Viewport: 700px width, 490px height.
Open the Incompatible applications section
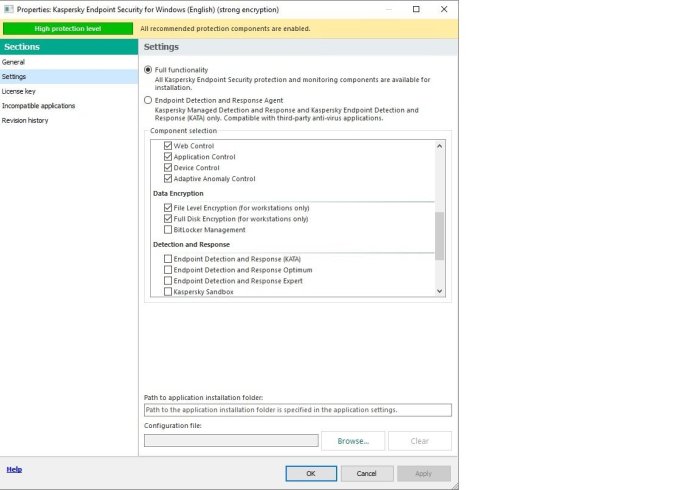69,106
